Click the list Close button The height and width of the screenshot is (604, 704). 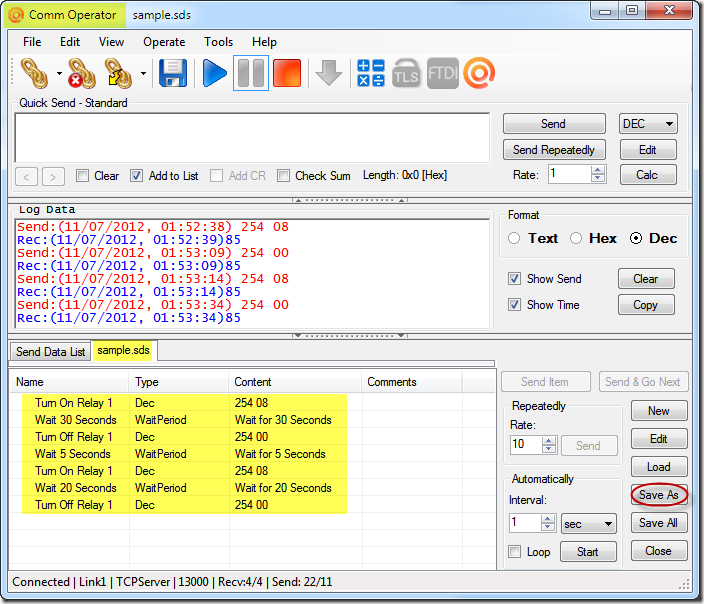[659, 551]
